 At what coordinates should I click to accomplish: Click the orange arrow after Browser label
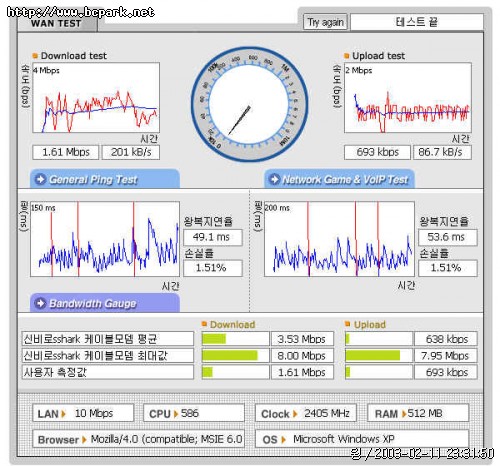[x=84, y=440]
